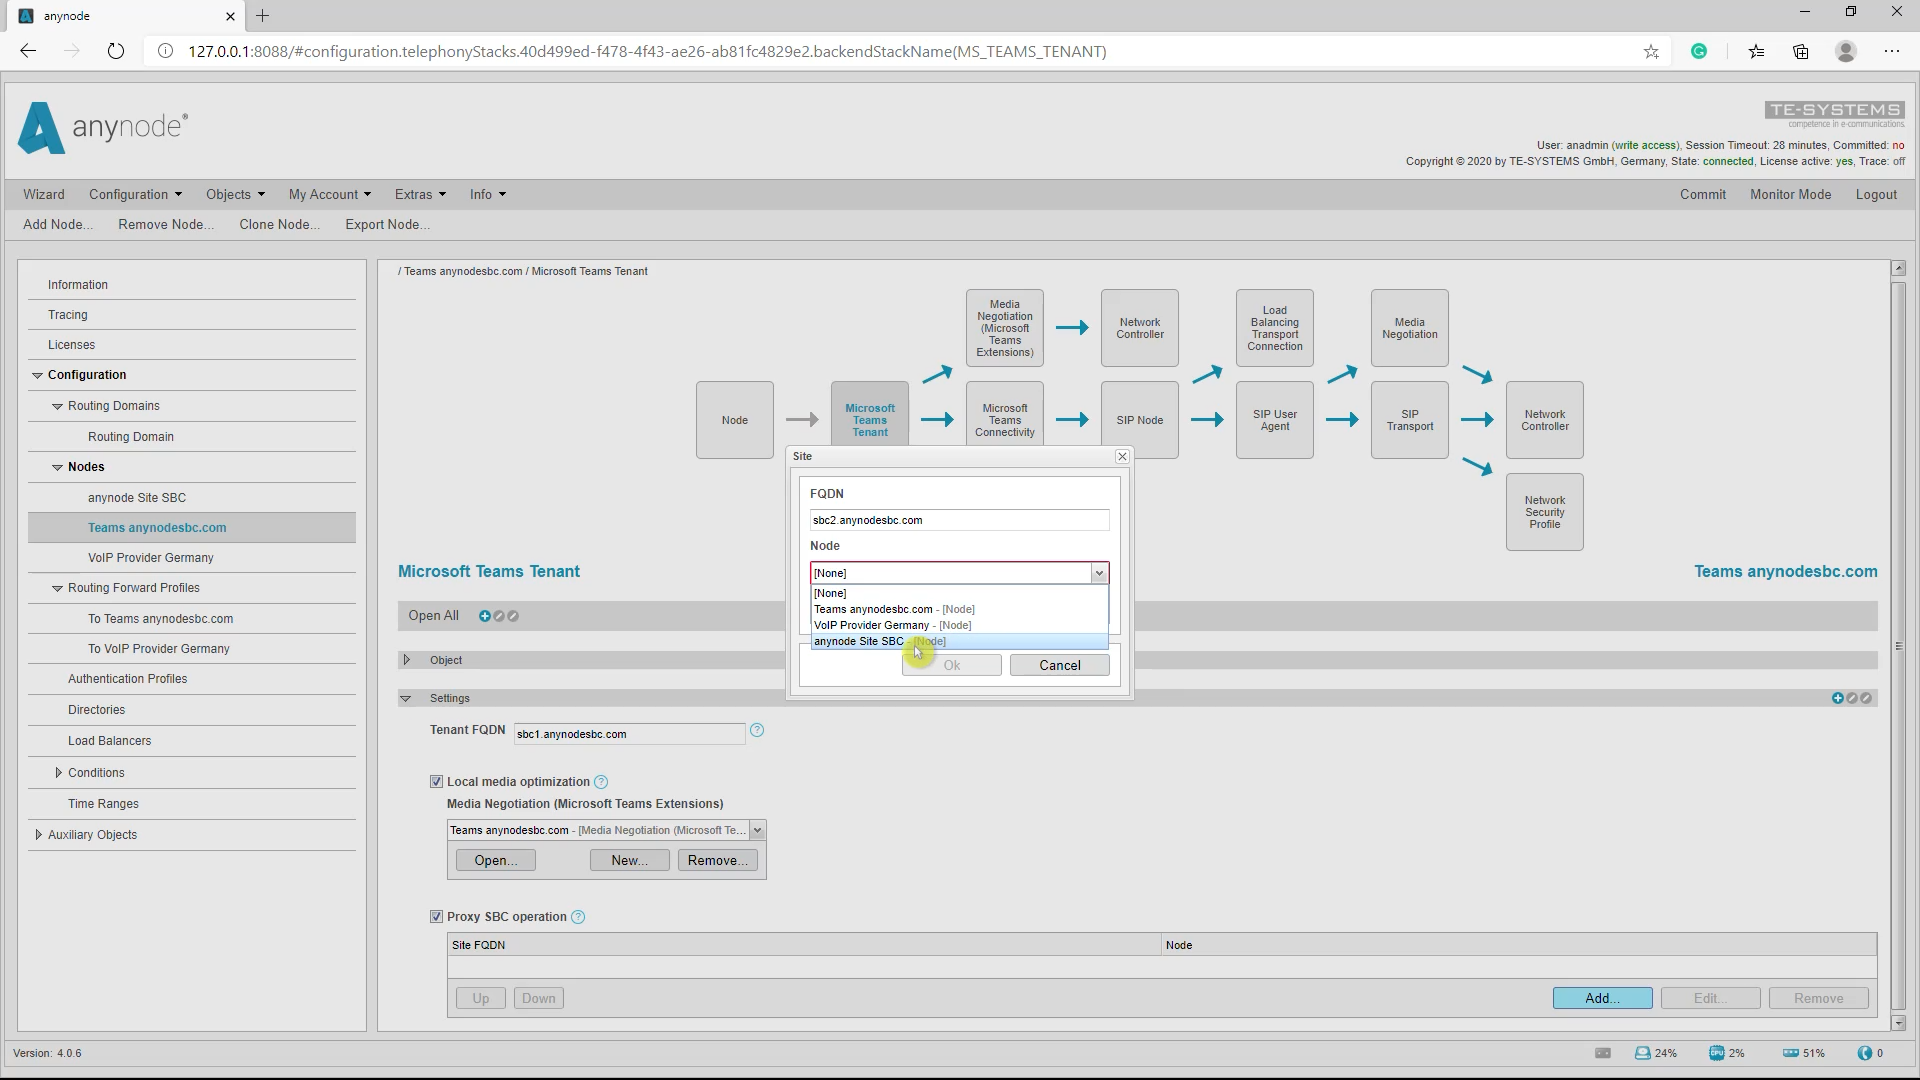Select the Load Balancing Transport Connection block
The image size is (1920, 1080).
pyautogui.click(x=1275, y=328)
